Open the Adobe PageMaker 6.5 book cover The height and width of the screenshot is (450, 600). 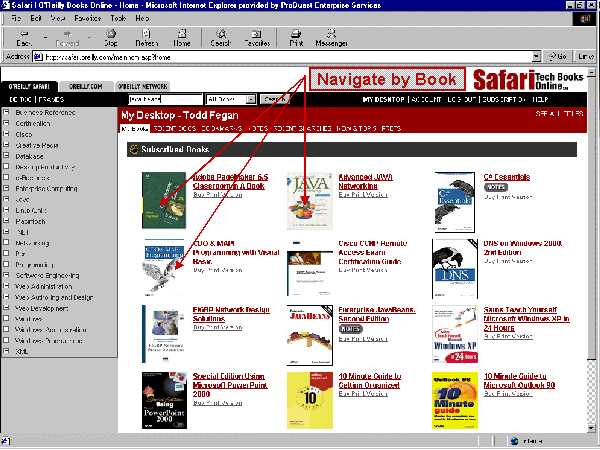pyautogui.click(x=164, y=200)
